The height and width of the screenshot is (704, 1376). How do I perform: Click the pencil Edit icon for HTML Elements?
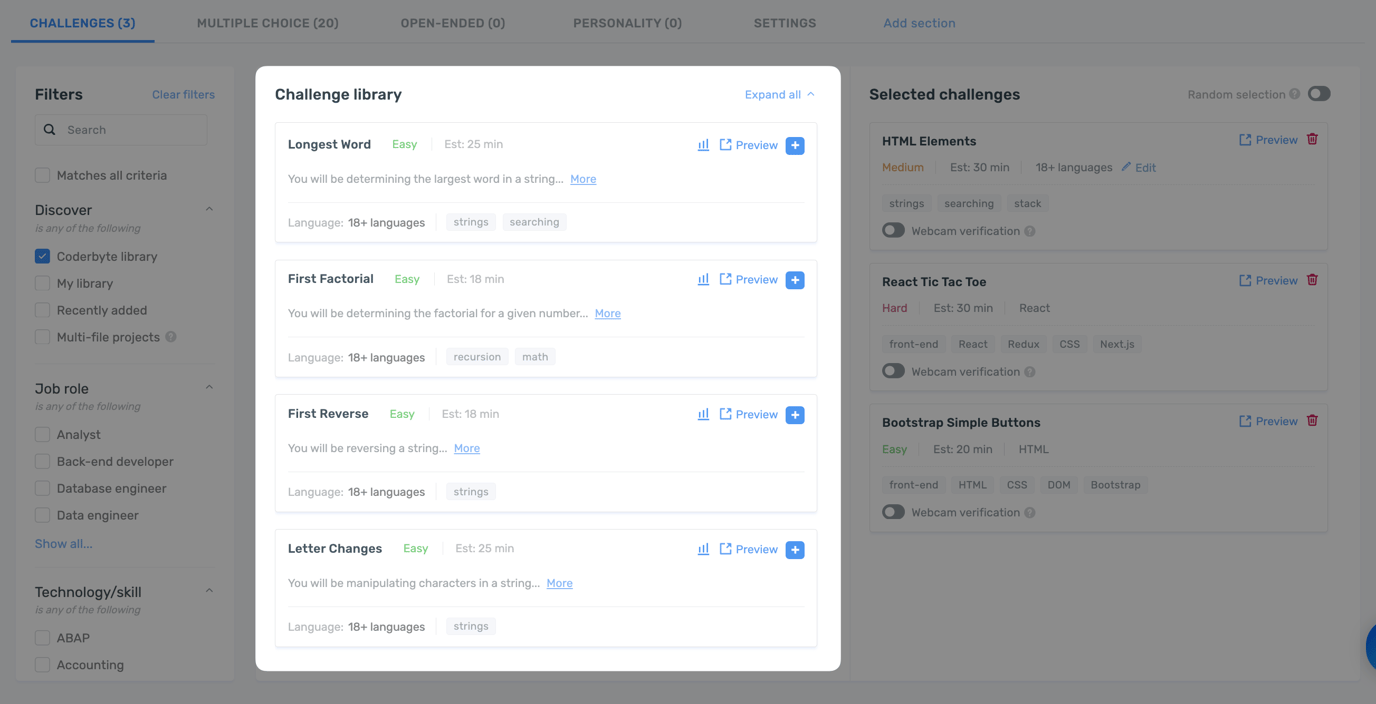(1127, 167)
